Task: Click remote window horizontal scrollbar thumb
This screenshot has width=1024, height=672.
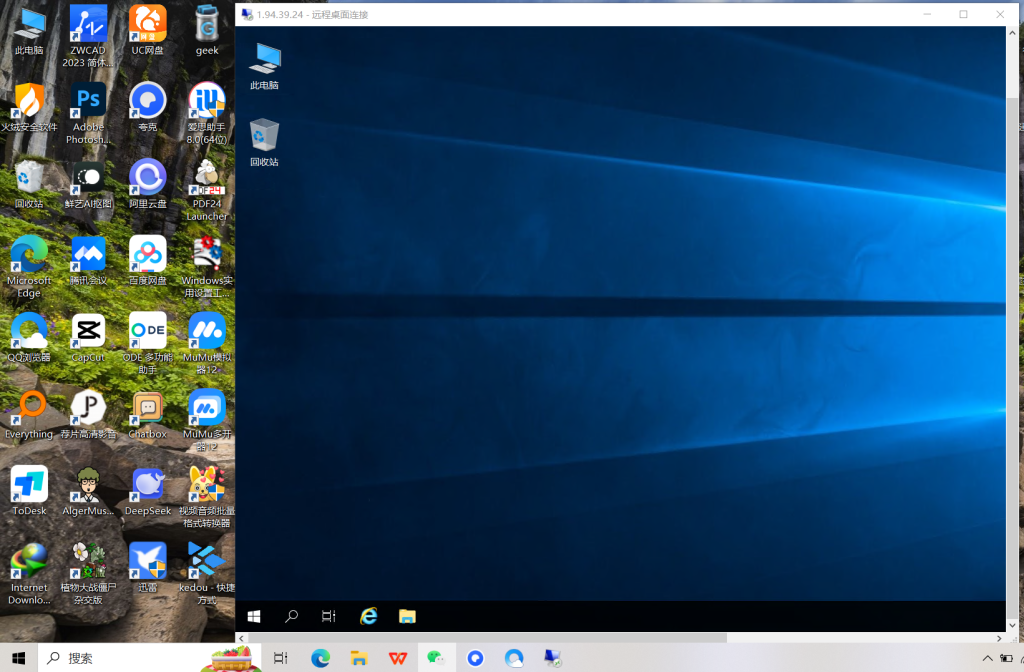Action: tap(487, 637)
